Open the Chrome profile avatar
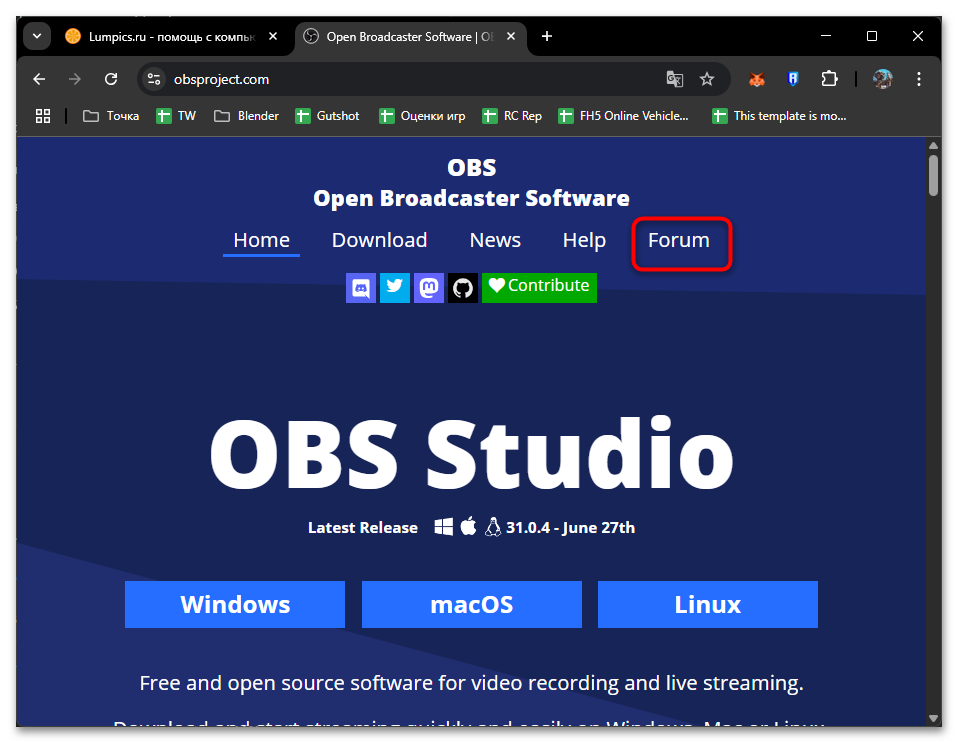 click(882, 79)
